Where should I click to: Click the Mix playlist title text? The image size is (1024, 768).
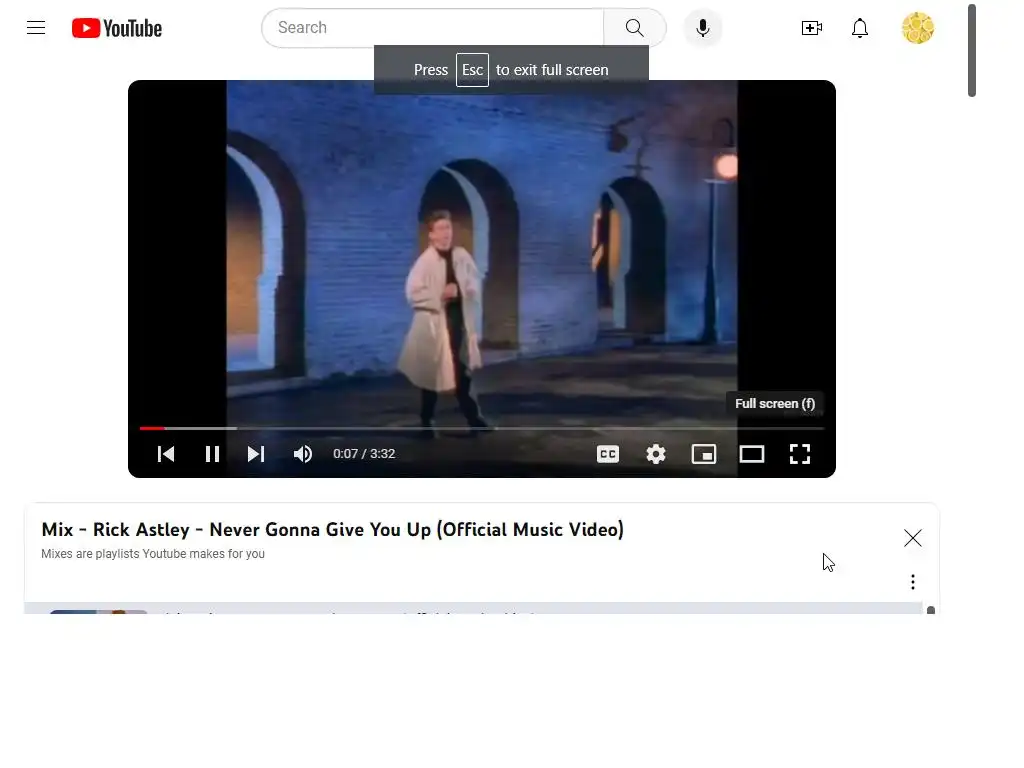click(x=332, y=529)
